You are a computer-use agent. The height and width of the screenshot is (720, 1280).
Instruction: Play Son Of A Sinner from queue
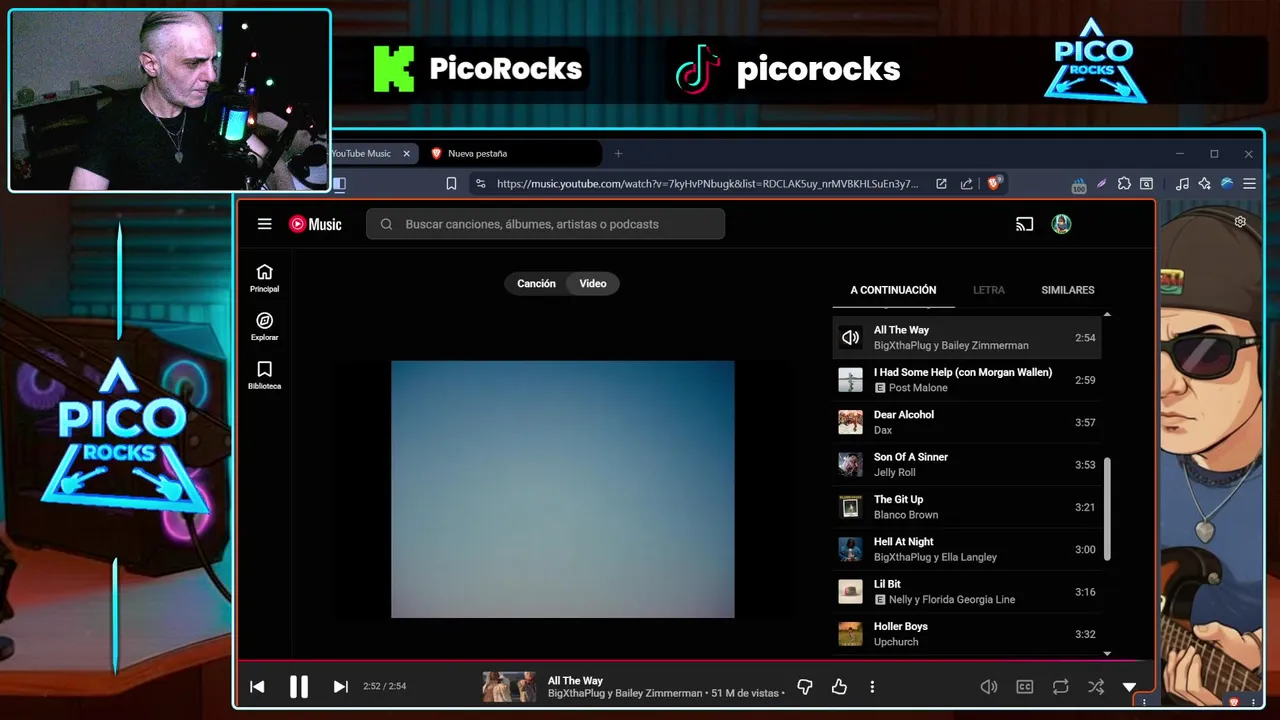click(x=966, y=465)
